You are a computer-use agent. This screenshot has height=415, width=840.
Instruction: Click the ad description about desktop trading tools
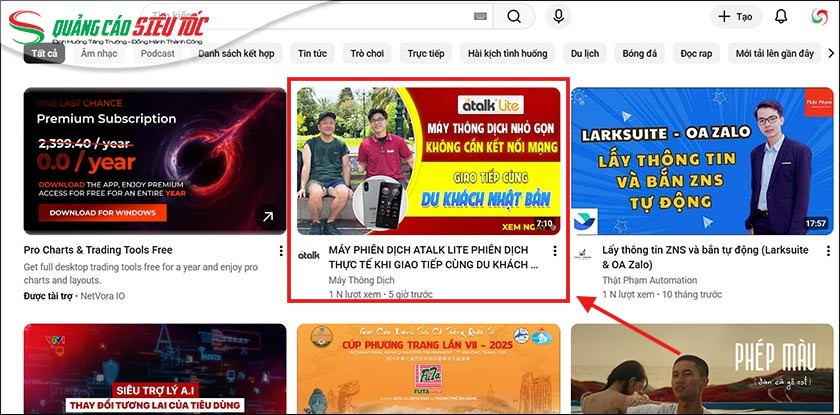[141, 274]
